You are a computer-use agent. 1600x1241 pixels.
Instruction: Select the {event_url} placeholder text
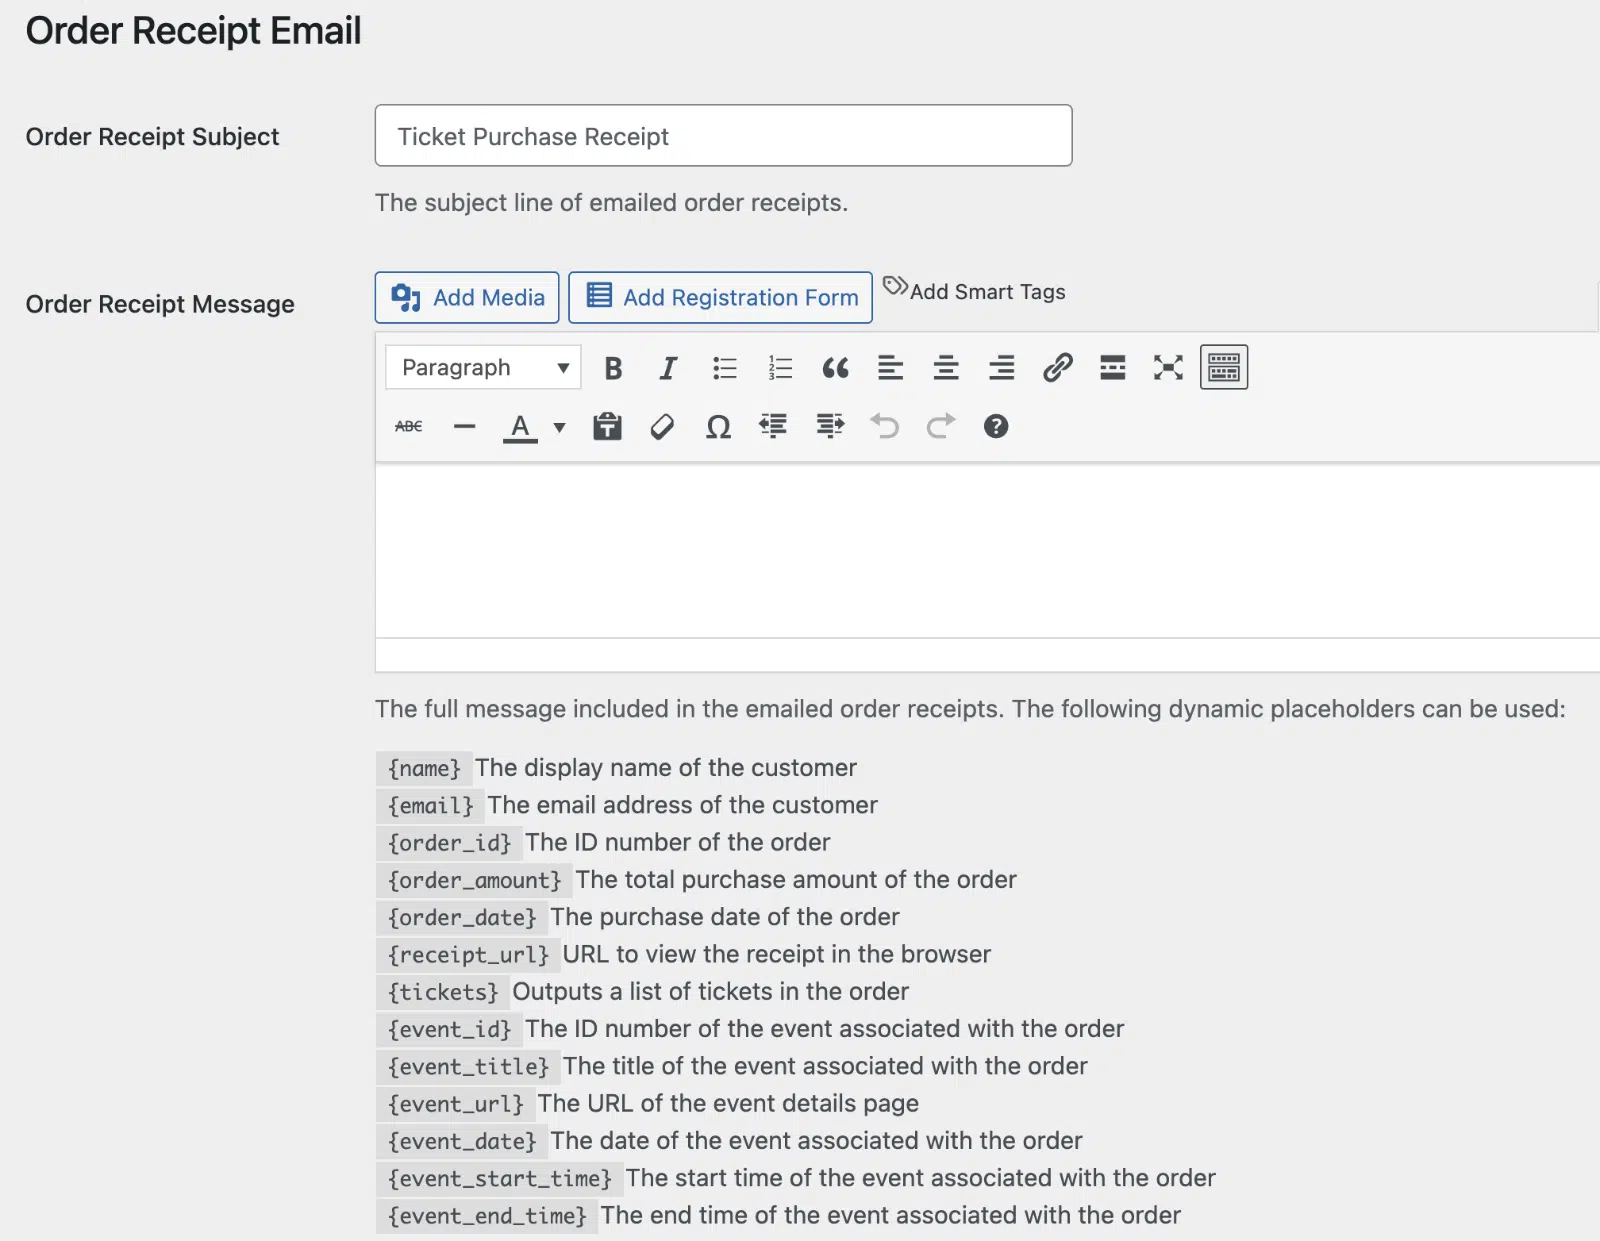tap(455, 1104)
